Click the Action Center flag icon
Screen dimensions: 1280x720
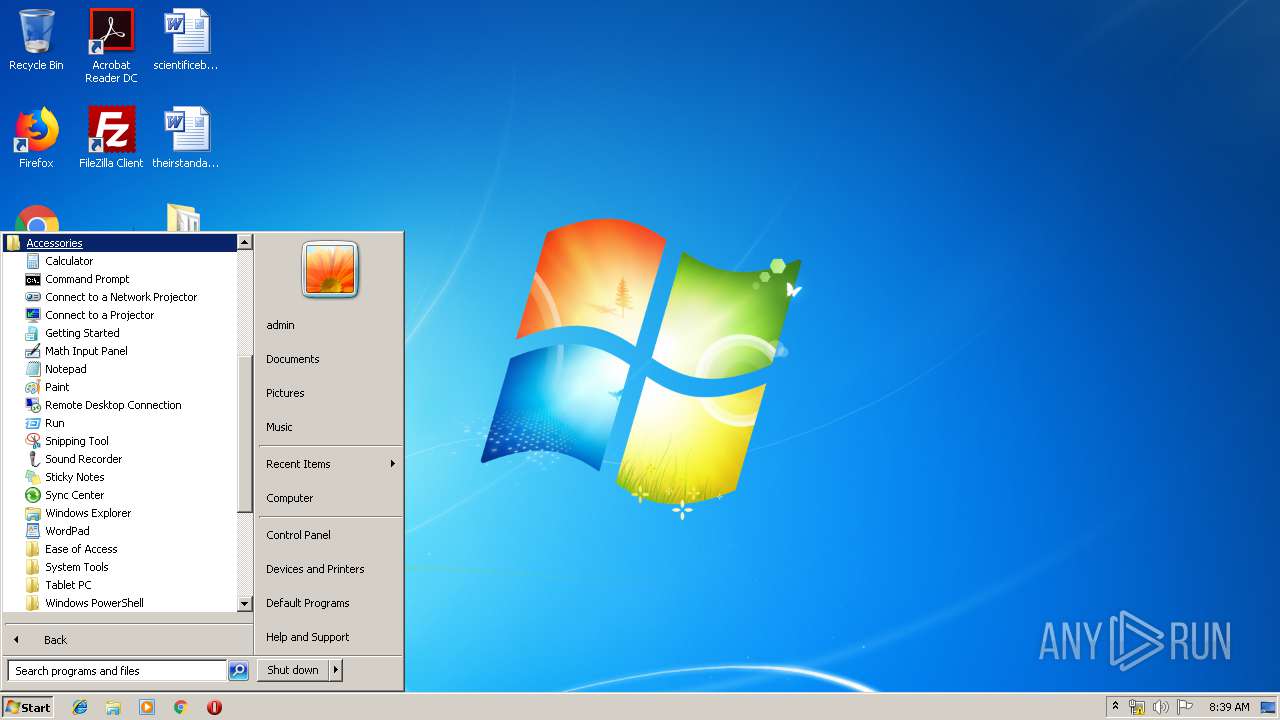pos(1185,707)
